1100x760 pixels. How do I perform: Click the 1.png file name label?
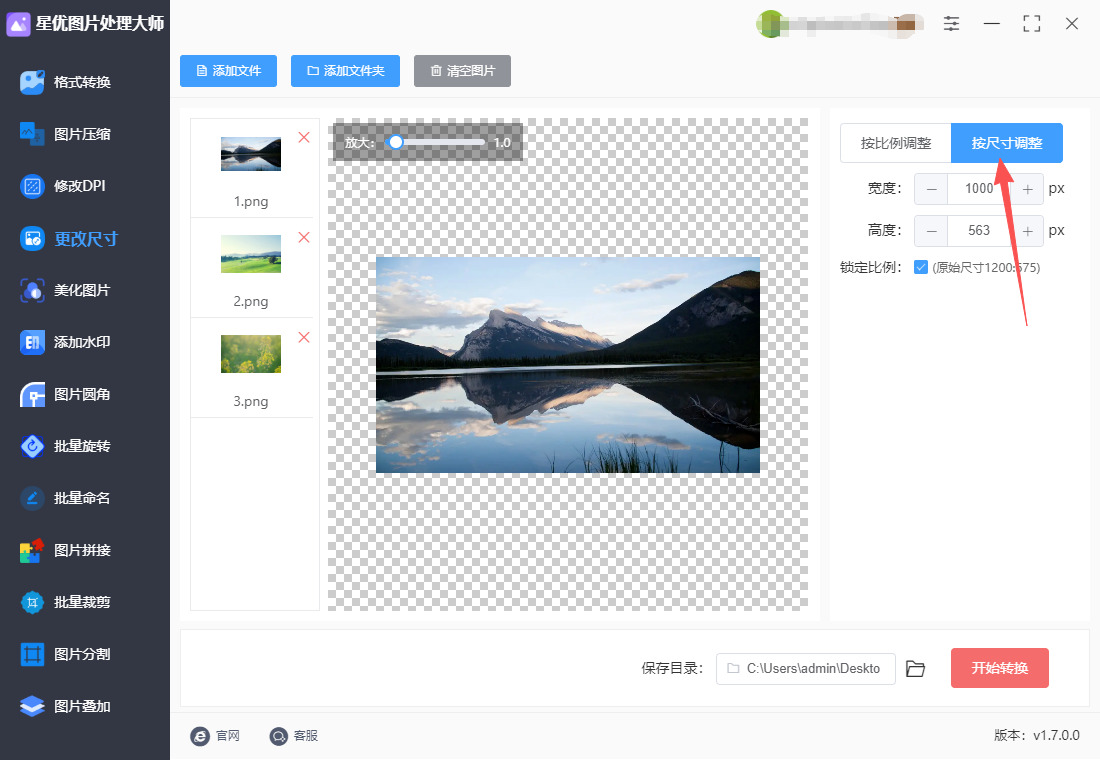[251, 201]
